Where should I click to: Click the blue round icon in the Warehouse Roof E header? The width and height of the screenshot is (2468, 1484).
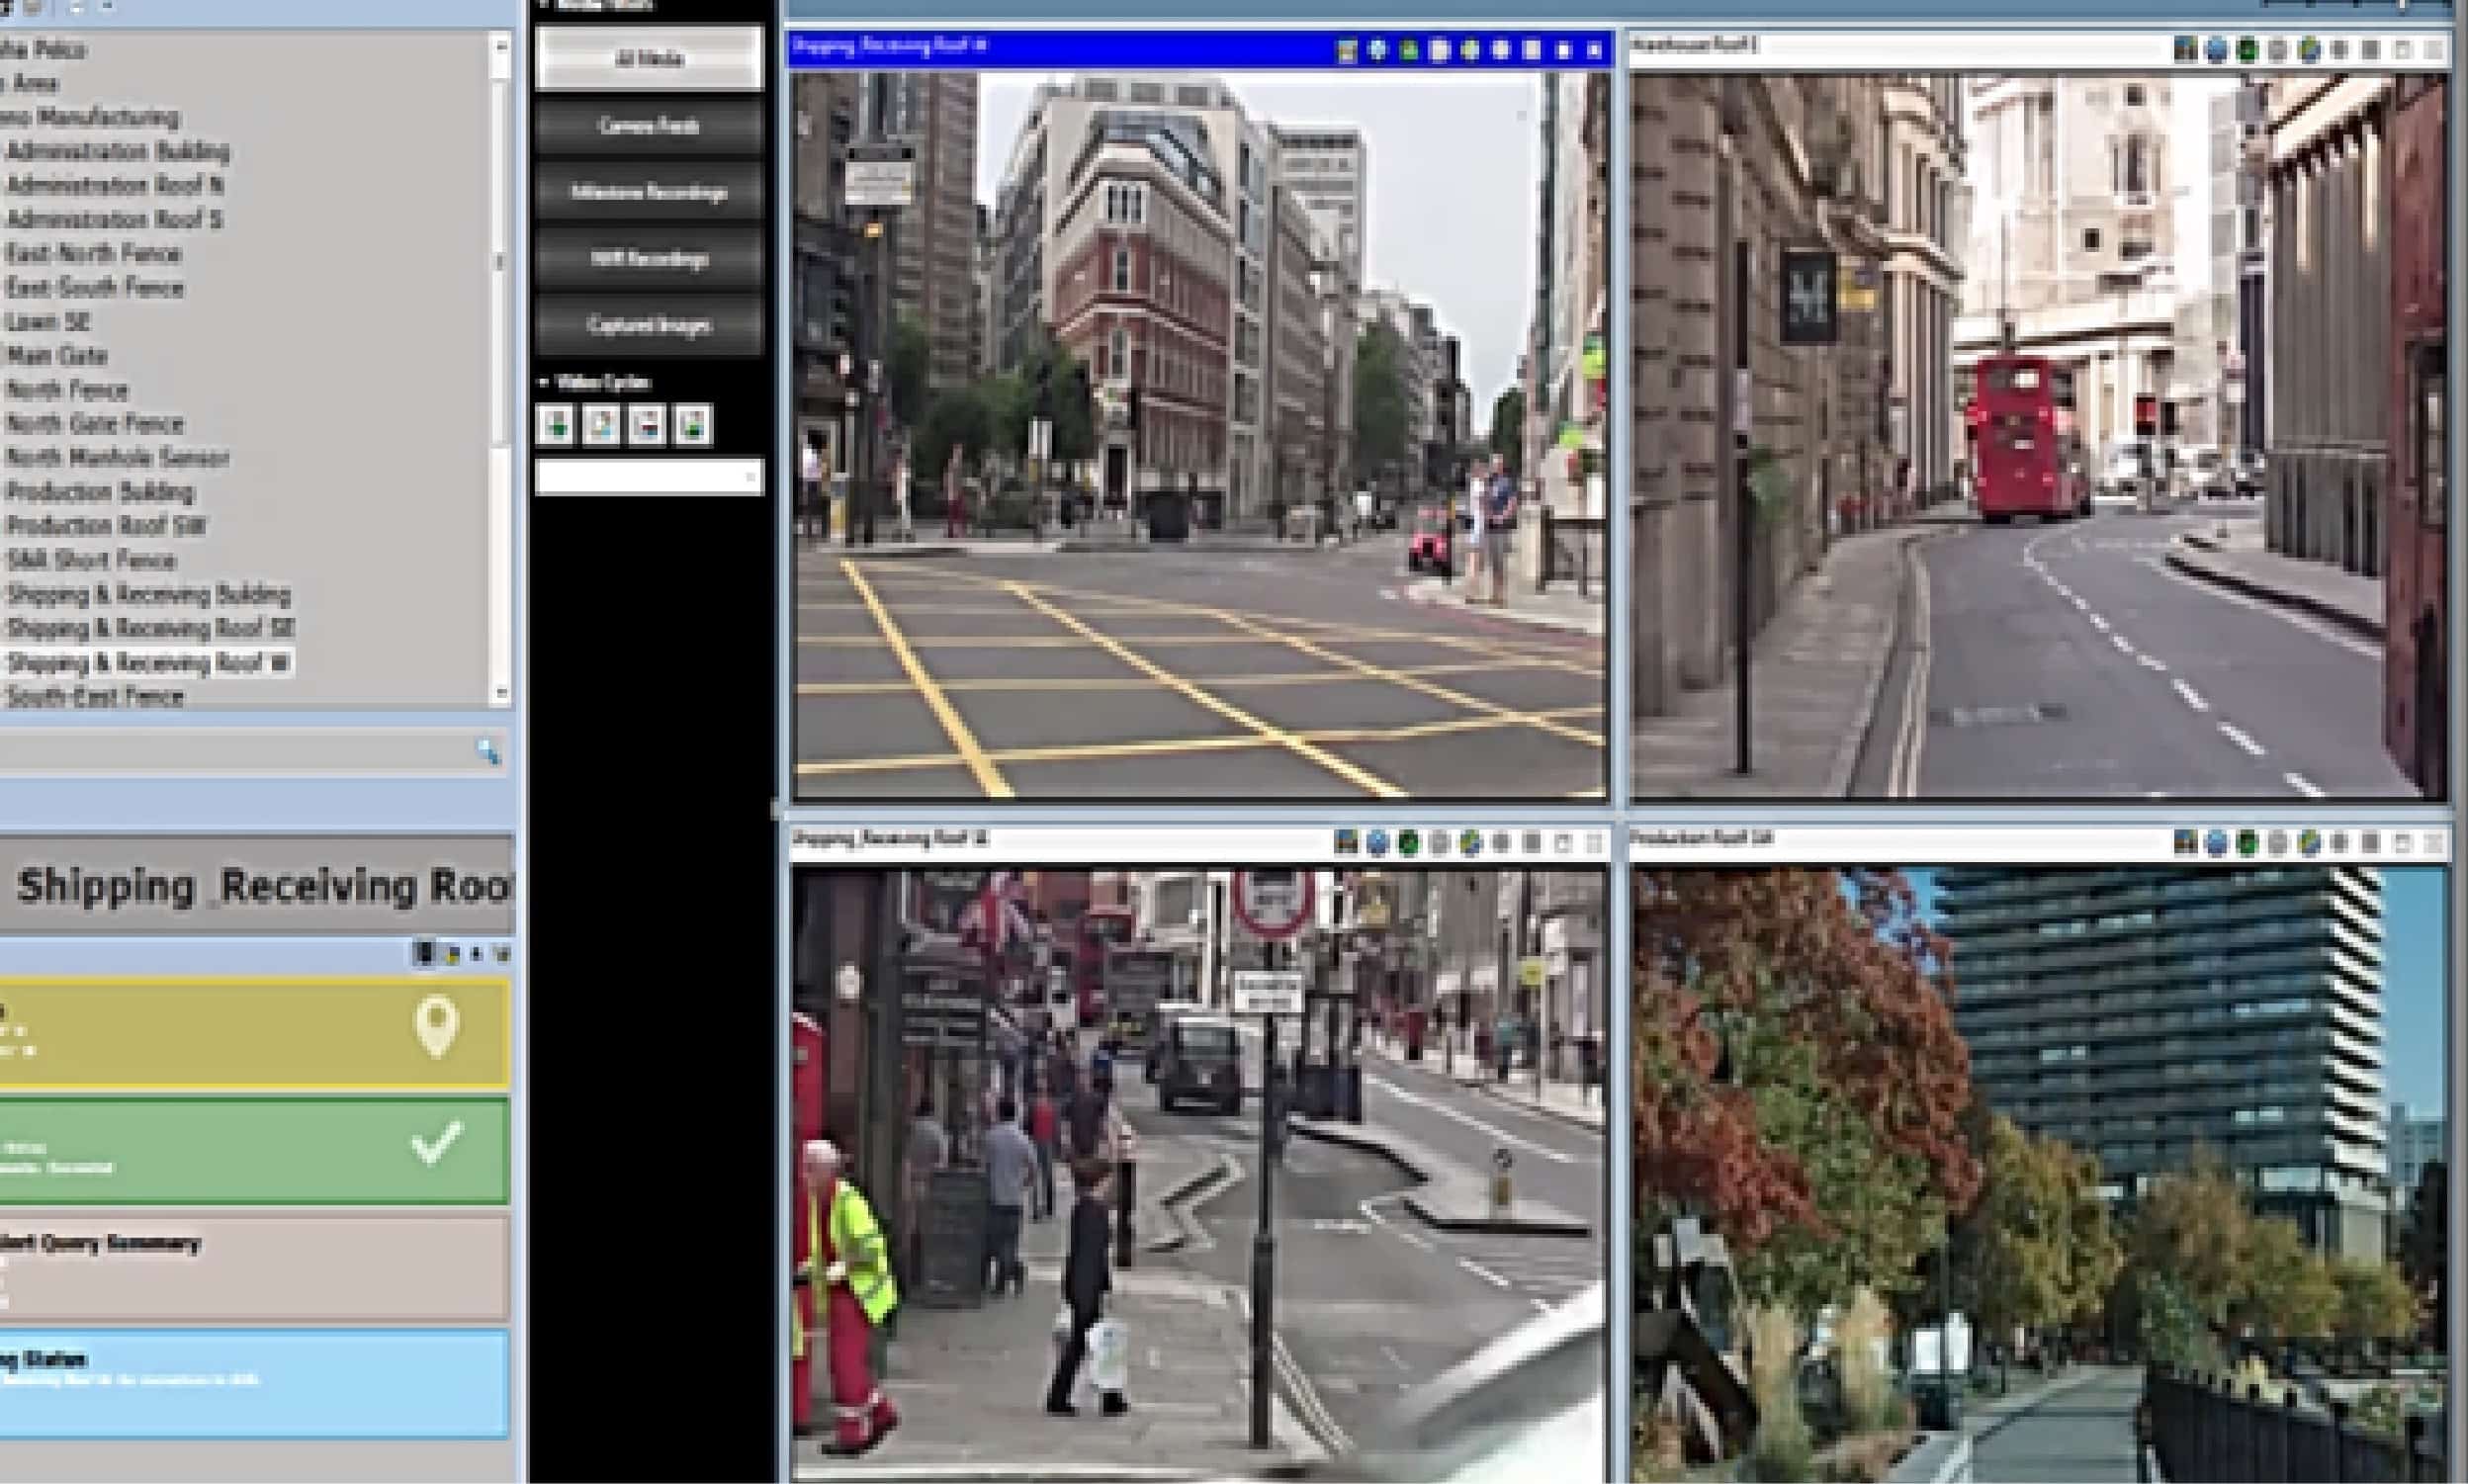[x=2217, y=49]
